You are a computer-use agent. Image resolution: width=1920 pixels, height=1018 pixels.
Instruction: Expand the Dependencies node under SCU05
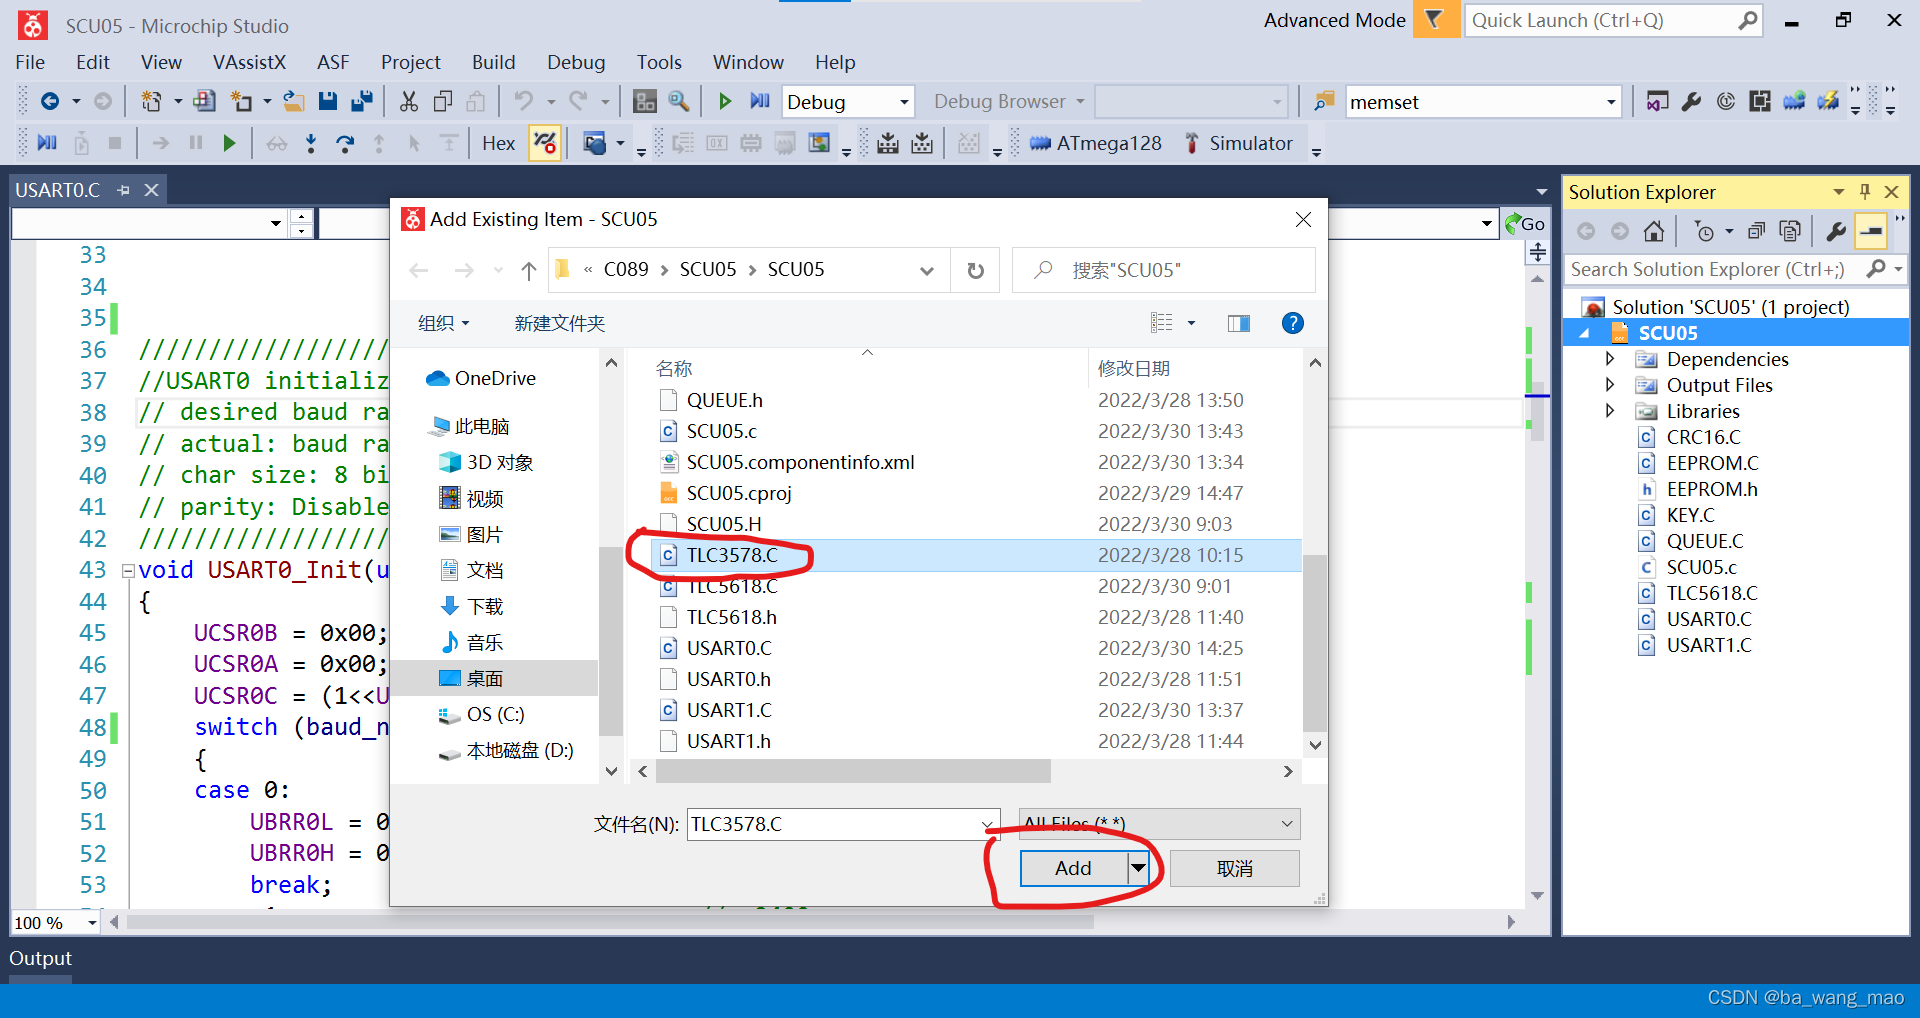(x=1610, y=358)
